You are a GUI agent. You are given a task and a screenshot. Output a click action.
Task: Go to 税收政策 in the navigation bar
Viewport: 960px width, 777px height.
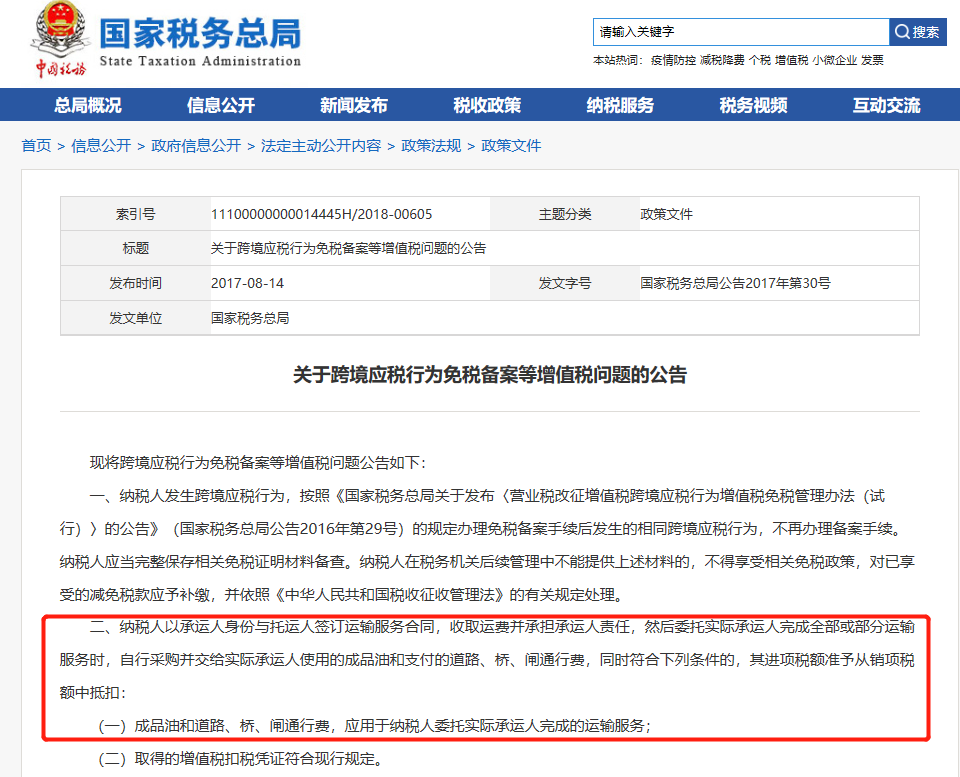487,105
